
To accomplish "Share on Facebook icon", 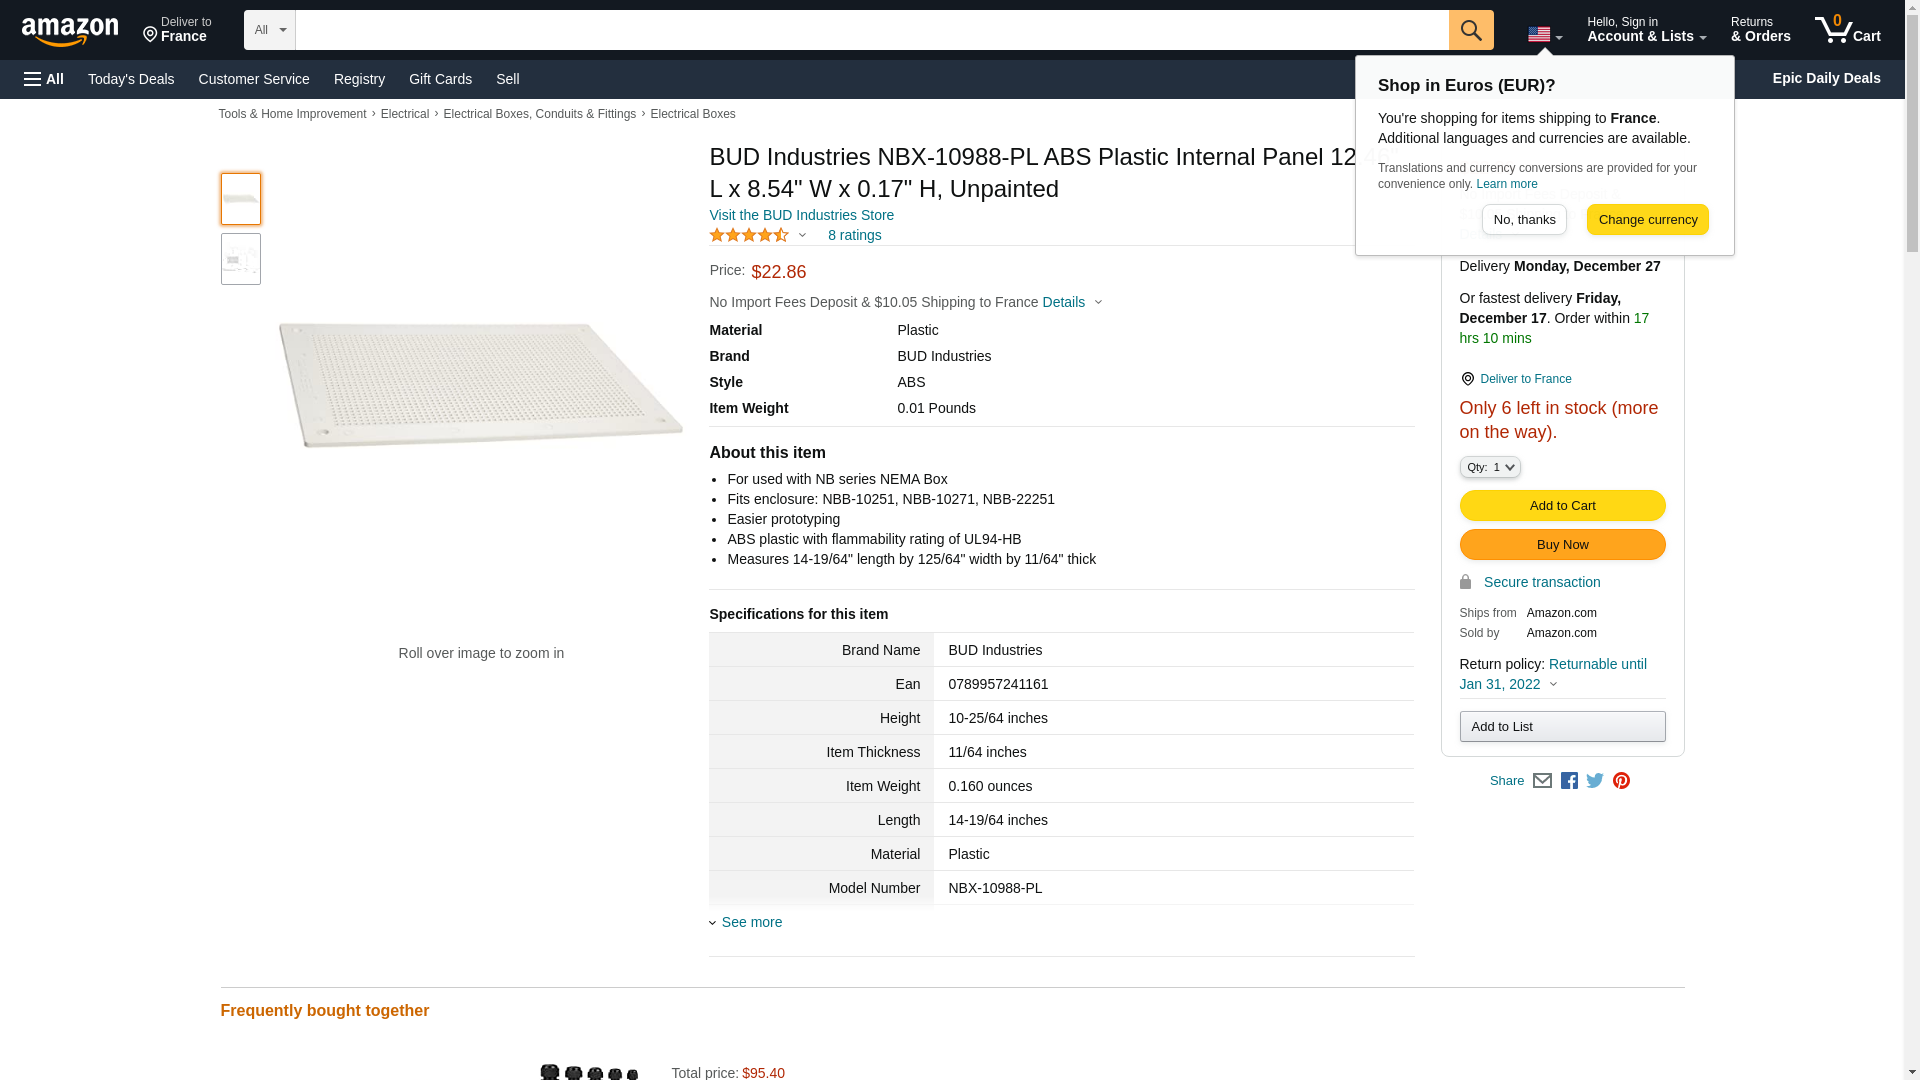I will coord(1569,781).
